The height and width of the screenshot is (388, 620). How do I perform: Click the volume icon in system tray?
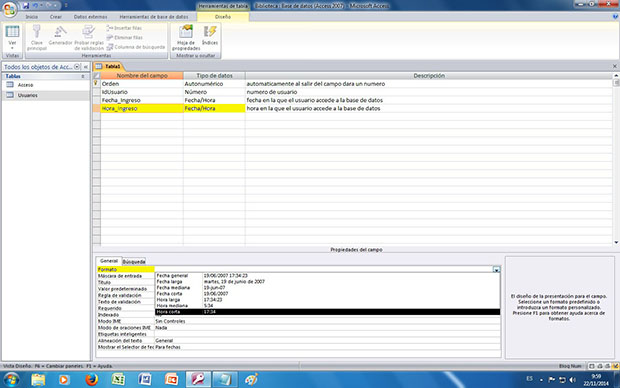(x=572, y=380)
